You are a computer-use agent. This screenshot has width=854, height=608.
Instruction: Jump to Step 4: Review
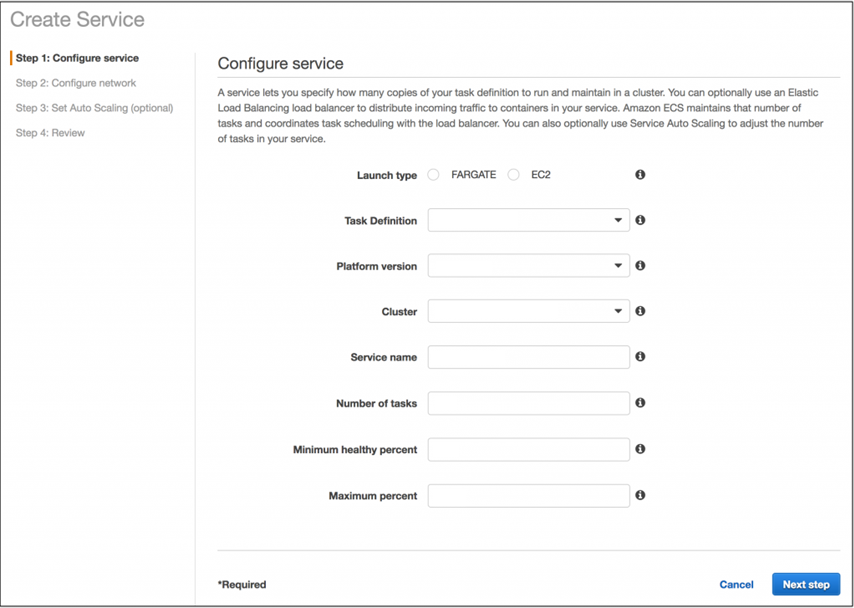[50, 133]
